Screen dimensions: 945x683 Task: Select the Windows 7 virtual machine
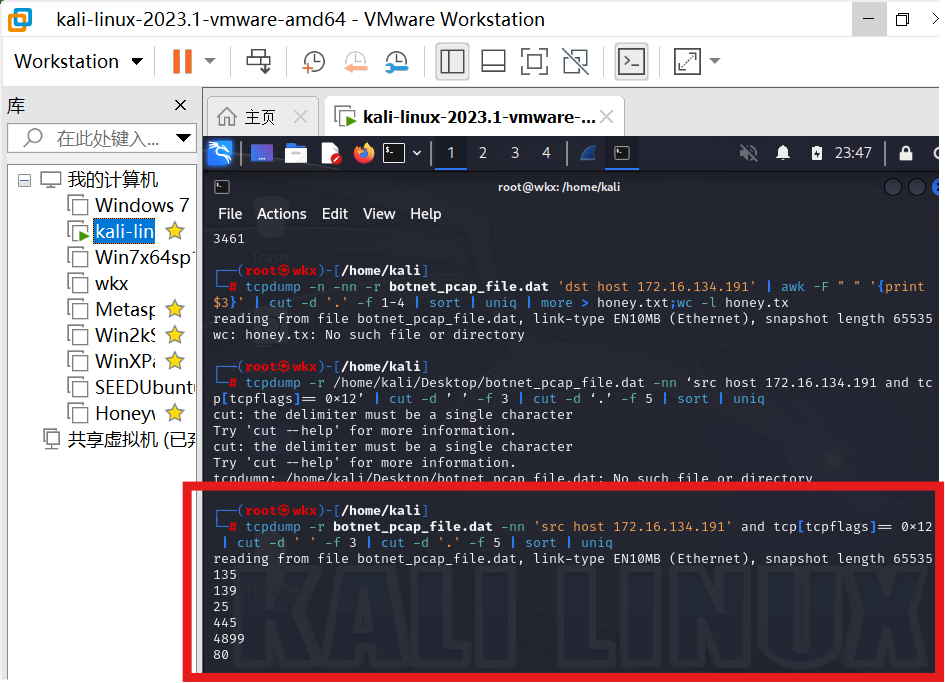[142, 206]
